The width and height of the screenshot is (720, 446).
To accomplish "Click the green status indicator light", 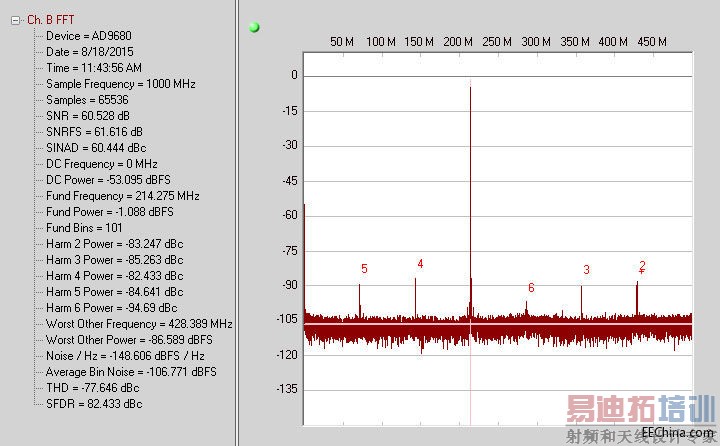I will (x=254, y=28).
